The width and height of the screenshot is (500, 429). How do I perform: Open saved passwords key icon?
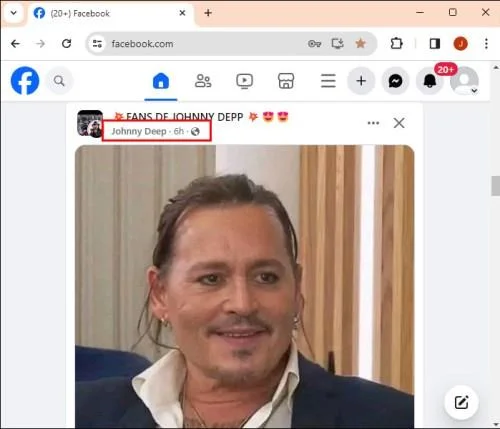[314, 44]
